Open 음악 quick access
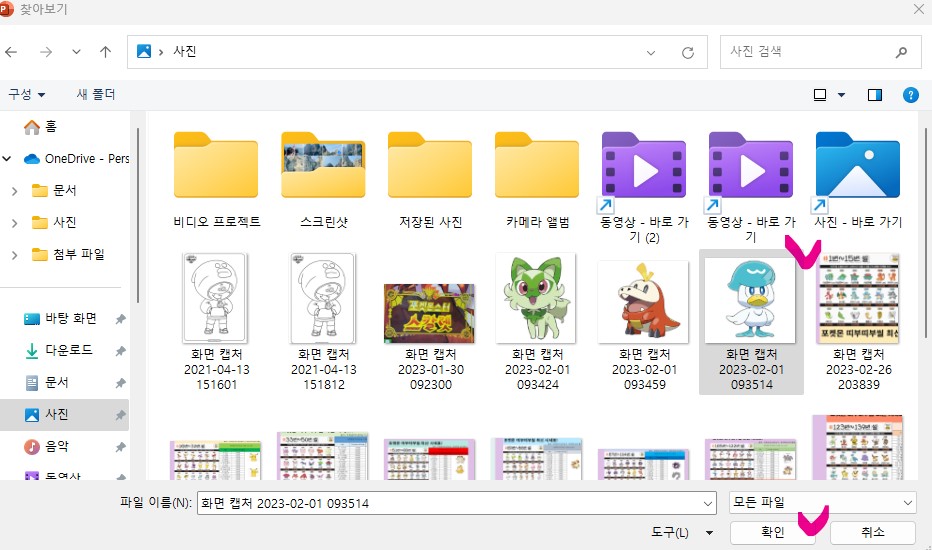The height and width of the screenshot is (550, 932). [x=46, y=447]
